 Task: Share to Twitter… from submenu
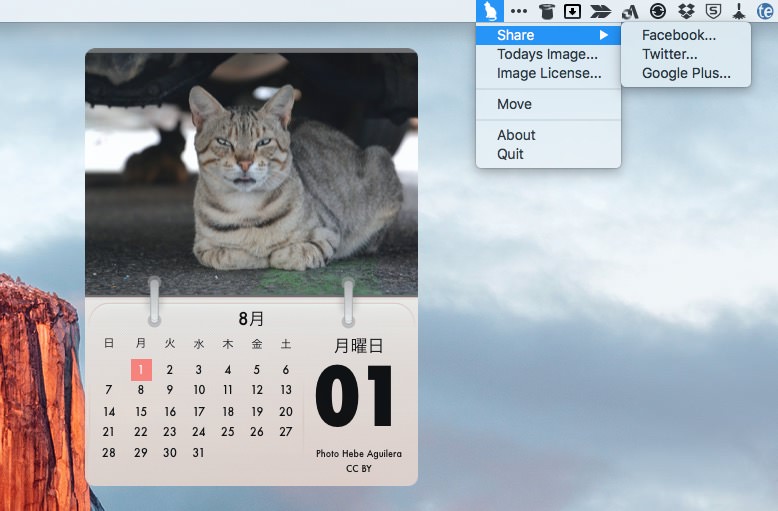(x=686, y=54)
